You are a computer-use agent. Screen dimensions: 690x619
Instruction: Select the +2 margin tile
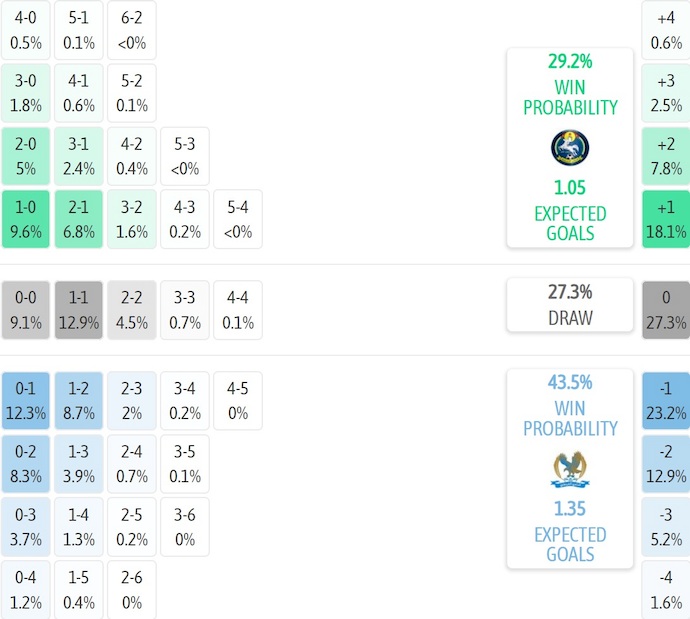pyautogui.click(x=665, y=156)
